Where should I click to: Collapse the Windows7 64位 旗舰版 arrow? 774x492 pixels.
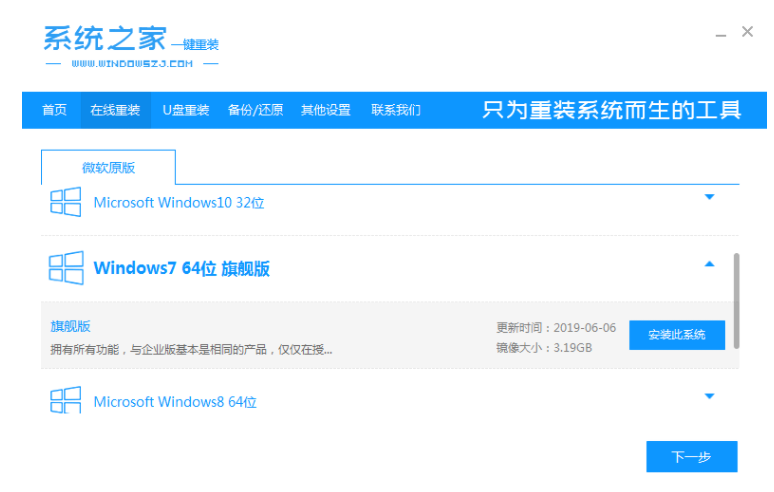pos(709,264)
